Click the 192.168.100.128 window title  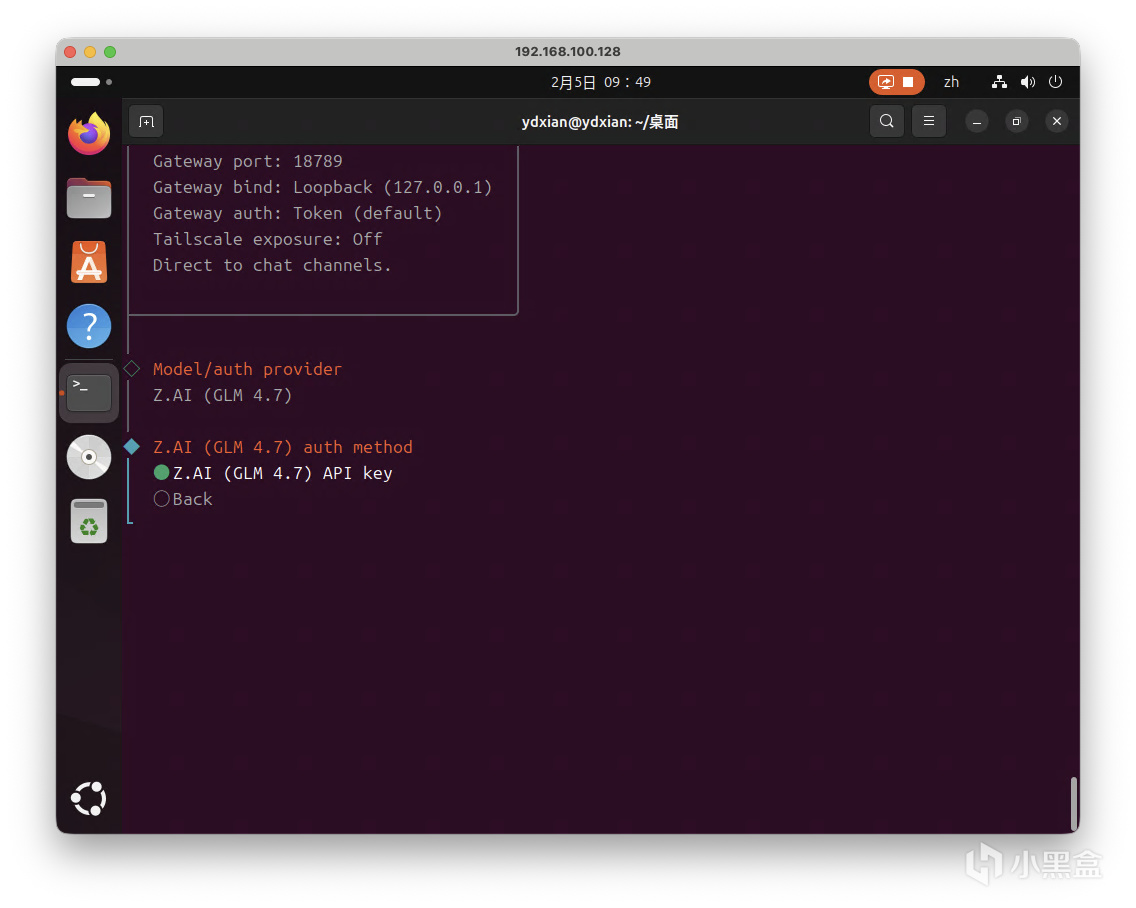pyautogui.click(x=568, y=51)
